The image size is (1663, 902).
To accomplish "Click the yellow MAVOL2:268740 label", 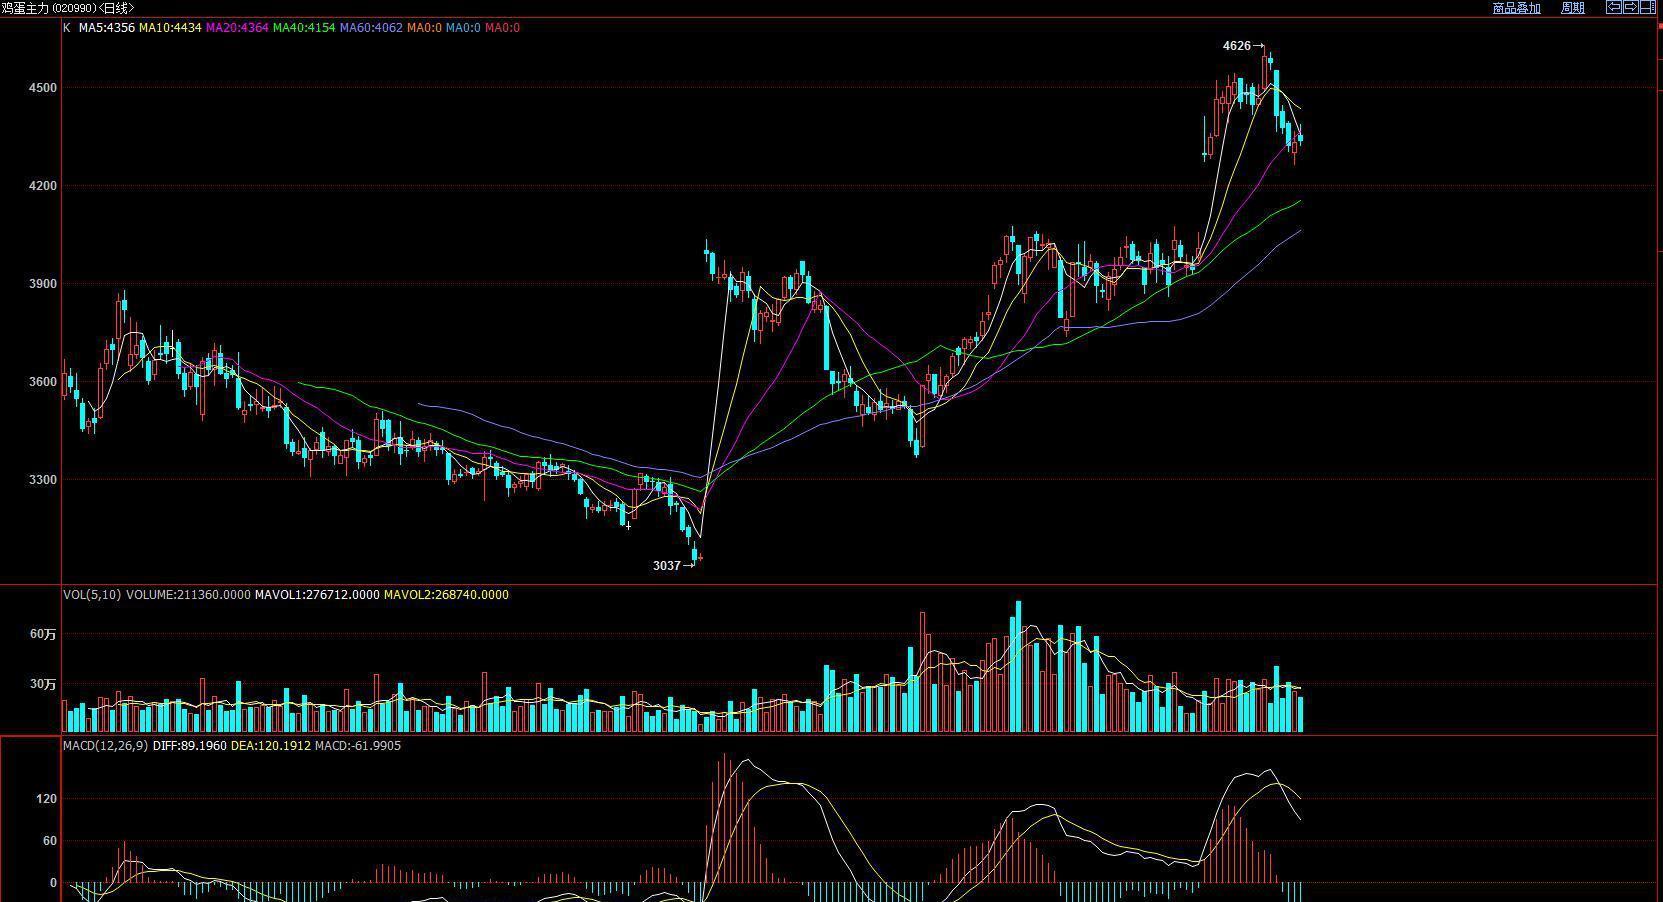I will coord(446,595).
